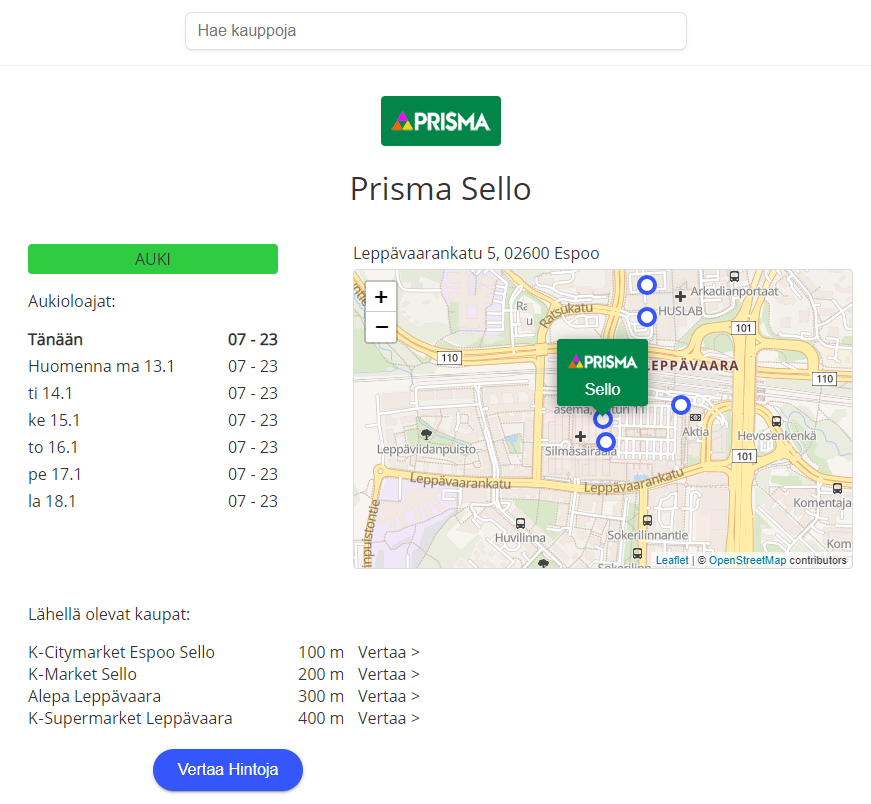Click the Prisma Sello map popup
The width and height of the screenshot is (871, 804).
pos(602,373)
